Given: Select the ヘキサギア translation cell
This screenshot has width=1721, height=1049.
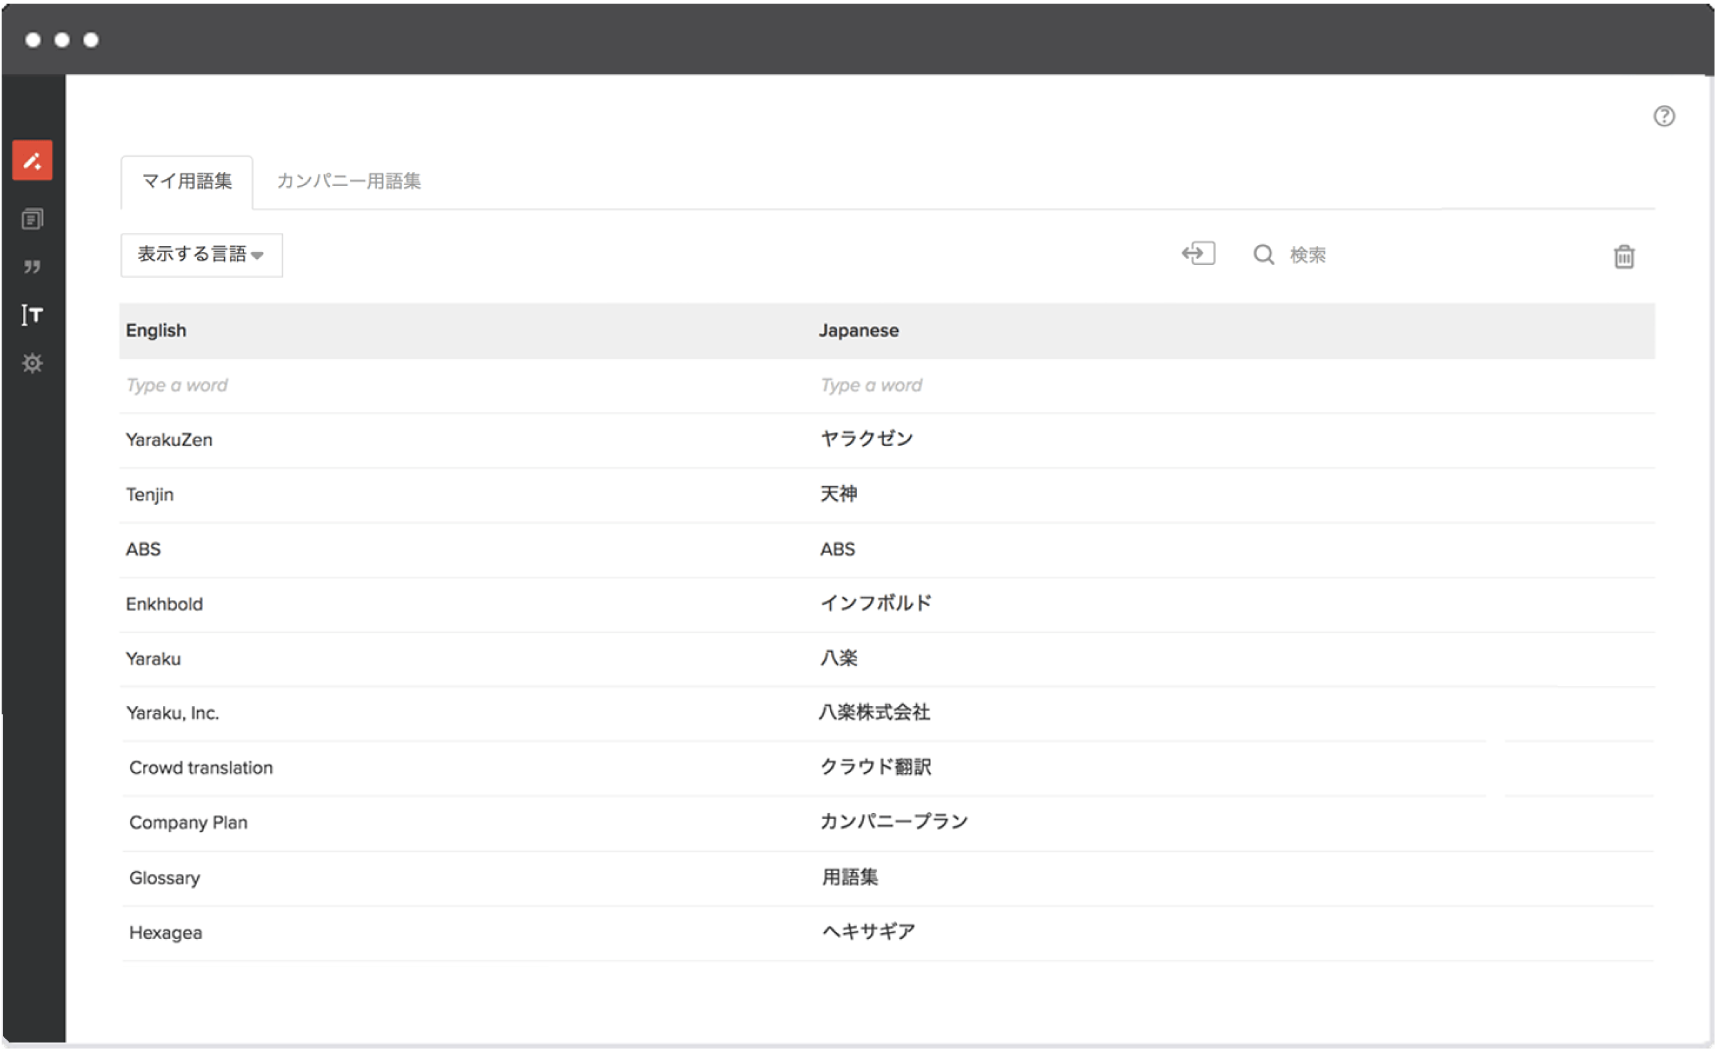Looking at the screenshot, I should 868,932.
